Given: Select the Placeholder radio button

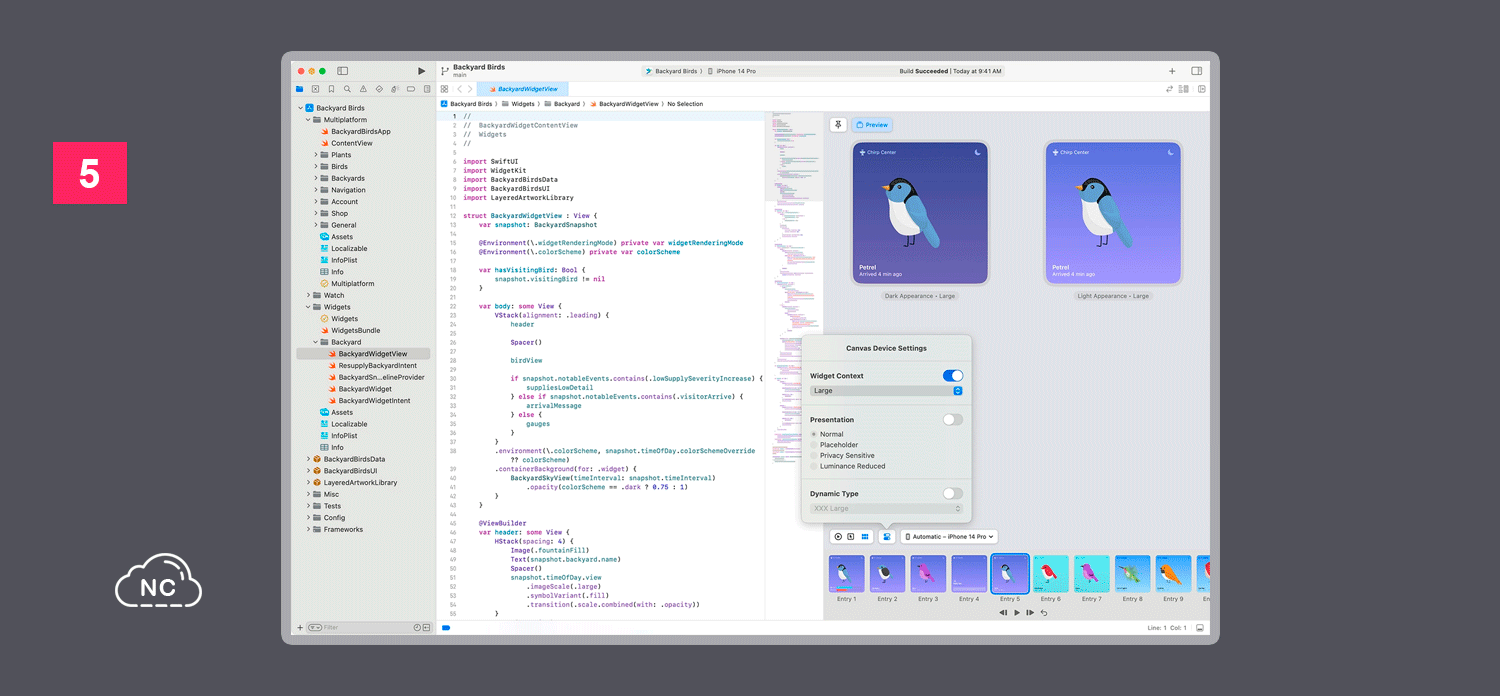Looking at the screenshot, I should click(814, 445).
